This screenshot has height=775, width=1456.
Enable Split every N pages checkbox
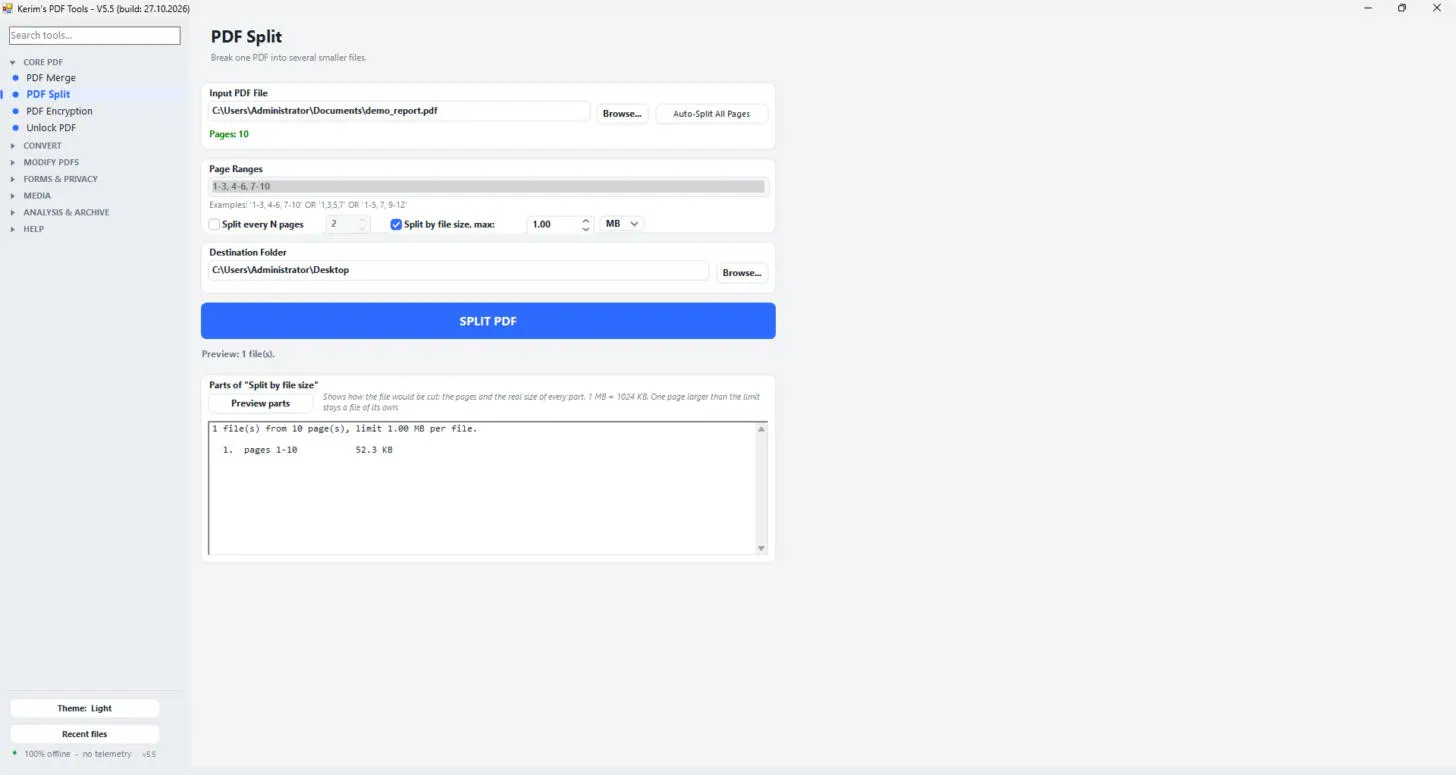[x=214, y=225]
